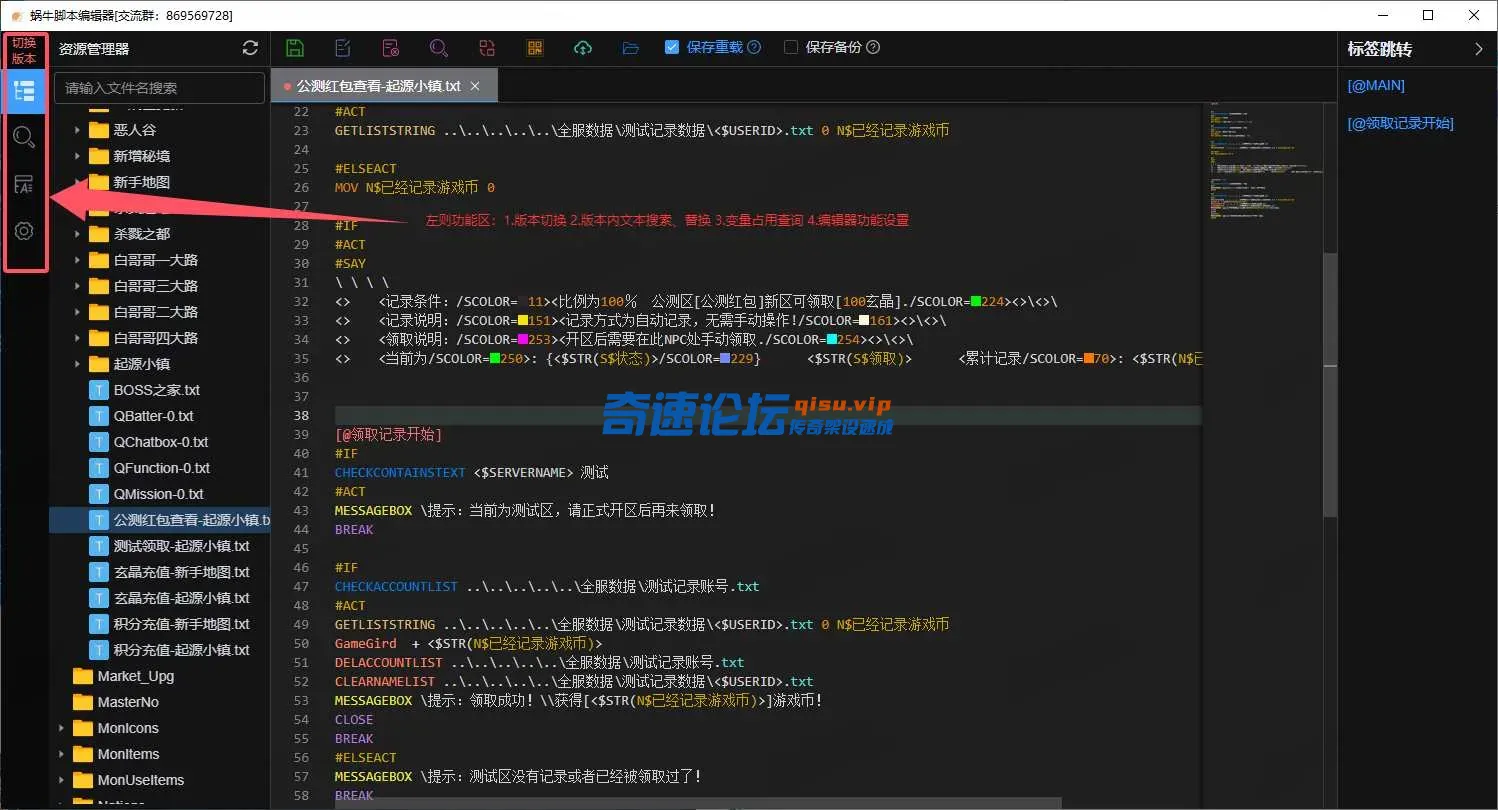
Task: Click help icon next to 保存重载
Action: 754,47
